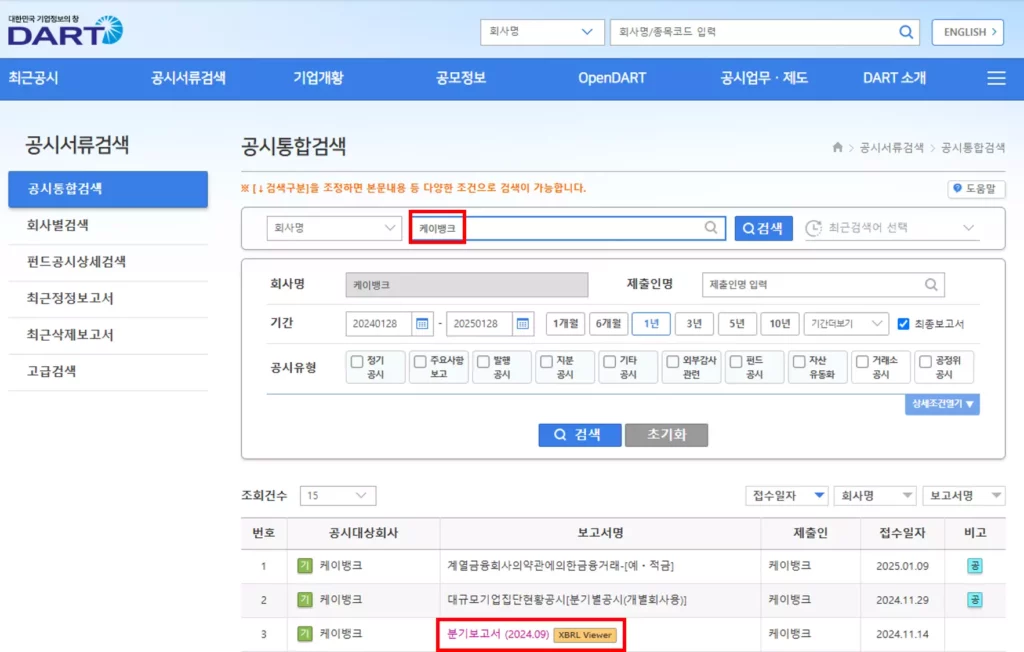Click the green 기 icon in row 1
Viewport: 1024px width, 652px height.
point(304,566)
